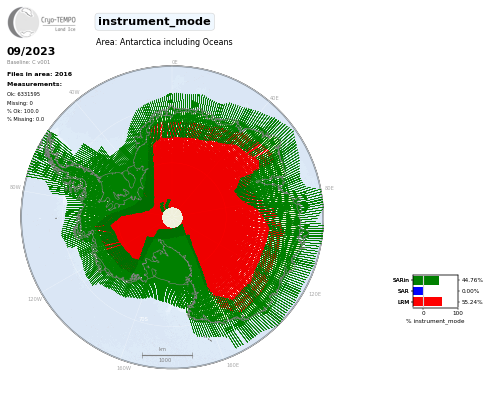Click the 80E longitude label
The image size is (492, 410).
coord(329,188)
